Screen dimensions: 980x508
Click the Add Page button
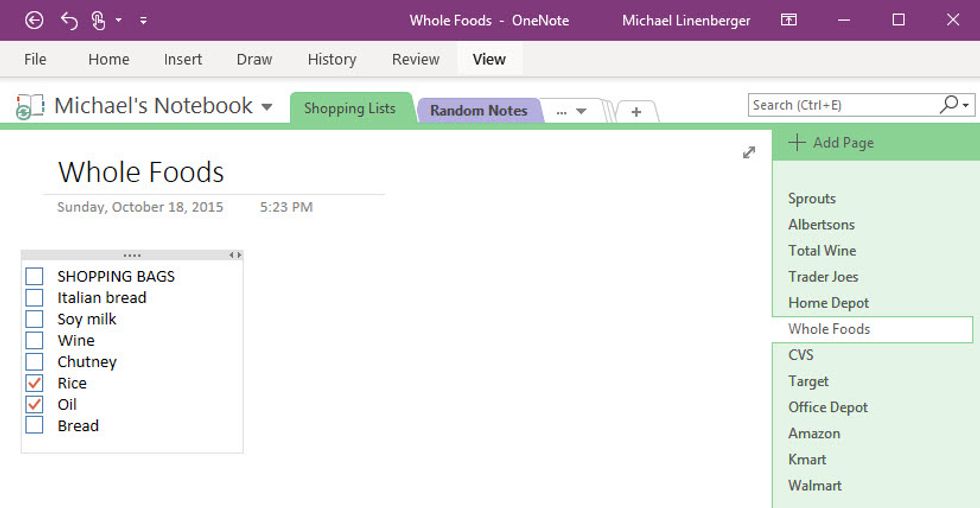click(x=831, y=143)
